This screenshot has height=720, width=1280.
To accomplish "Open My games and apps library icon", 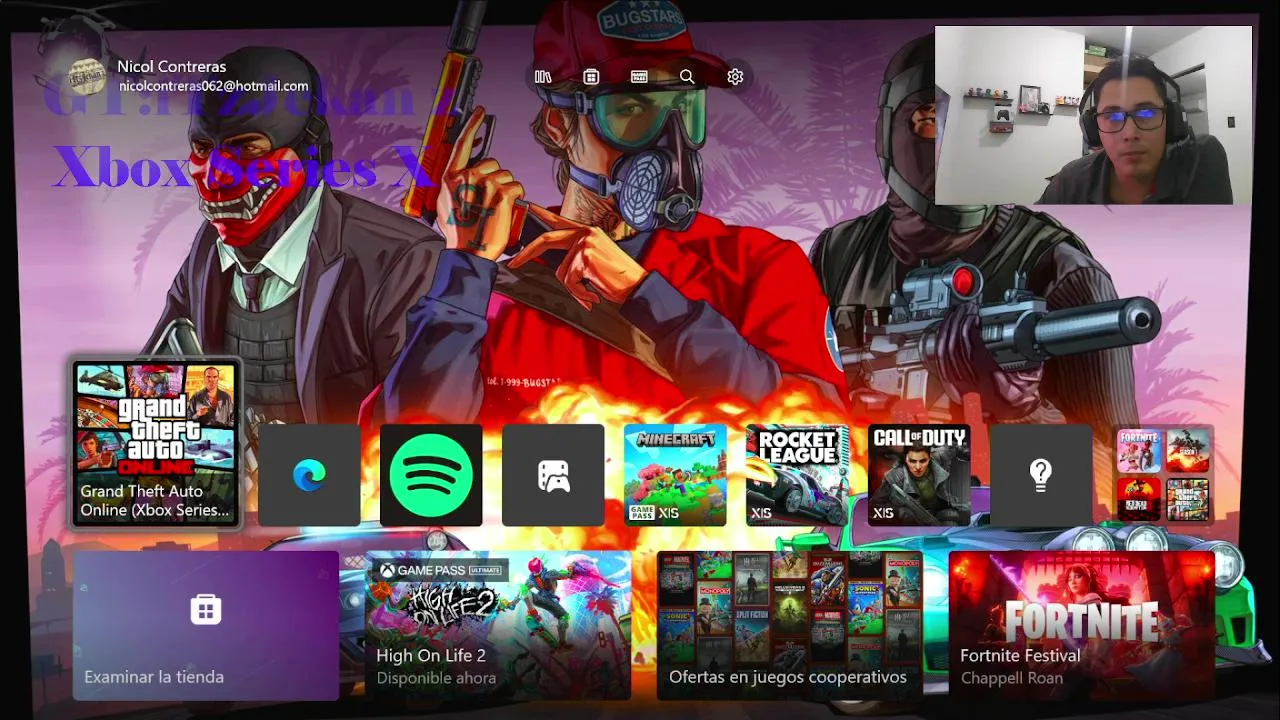I will 543,77.
